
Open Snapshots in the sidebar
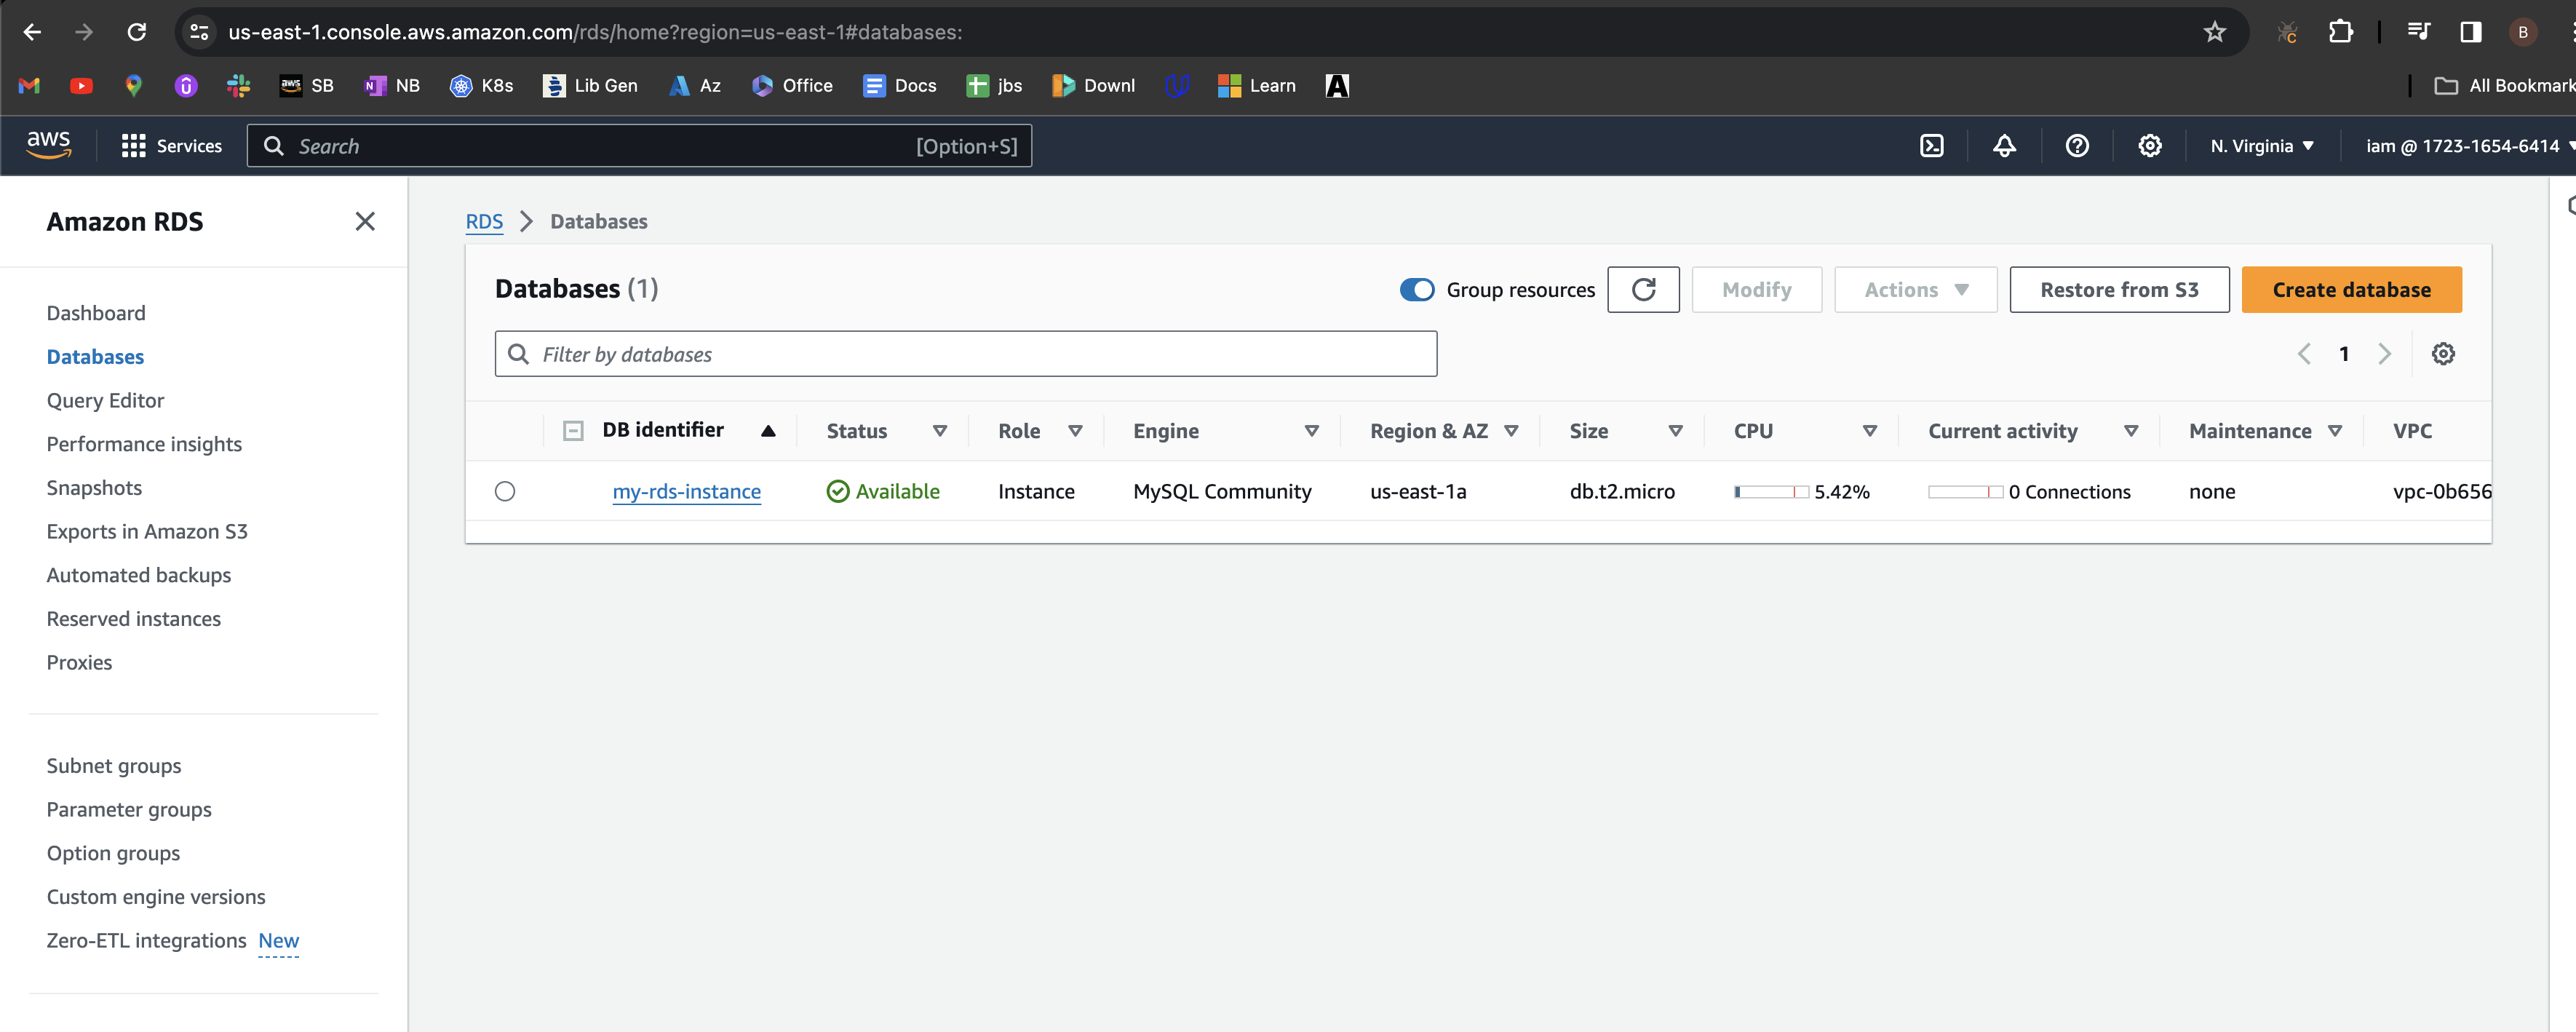click(x=94, y=488)
